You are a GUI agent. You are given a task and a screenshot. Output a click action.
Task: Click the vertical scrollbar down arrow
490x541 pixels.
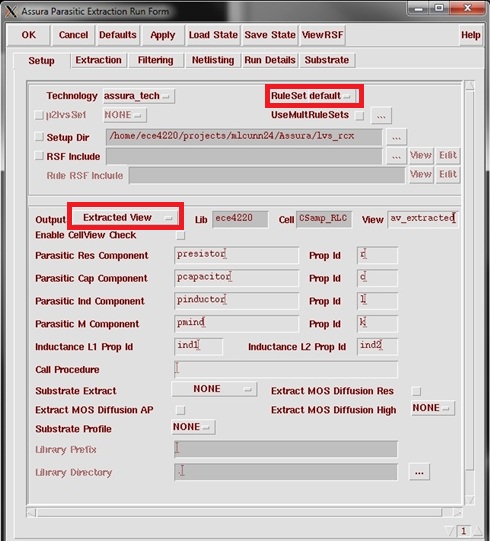point(470,499)
